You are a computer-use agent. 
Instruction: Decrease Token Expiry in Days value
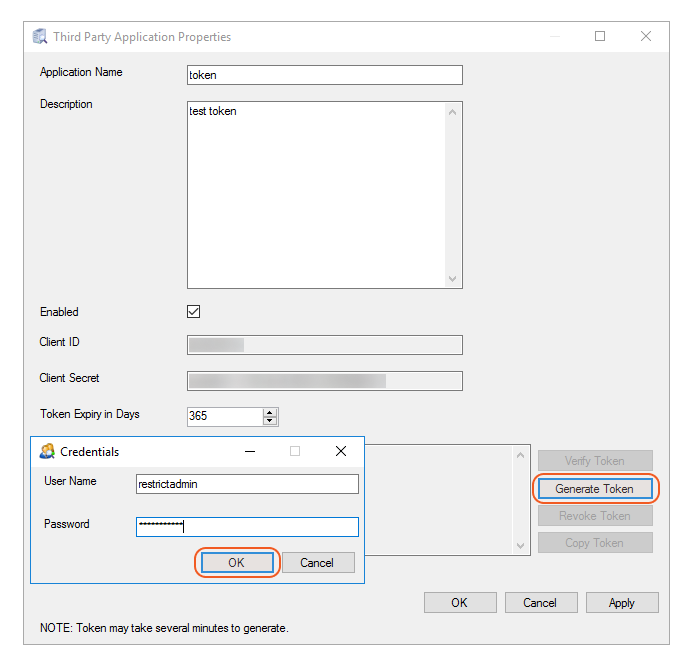(270, 420)
